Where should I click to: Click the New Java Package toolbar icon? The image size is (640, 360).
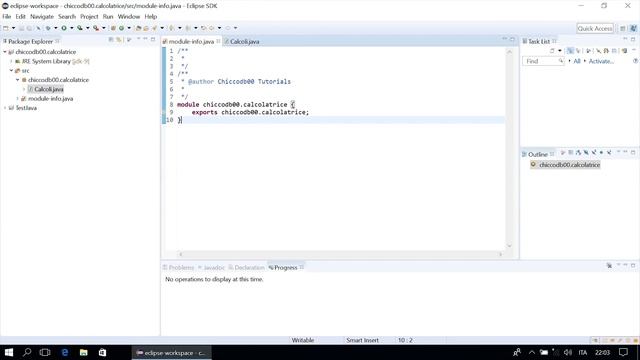click(113, 28)
